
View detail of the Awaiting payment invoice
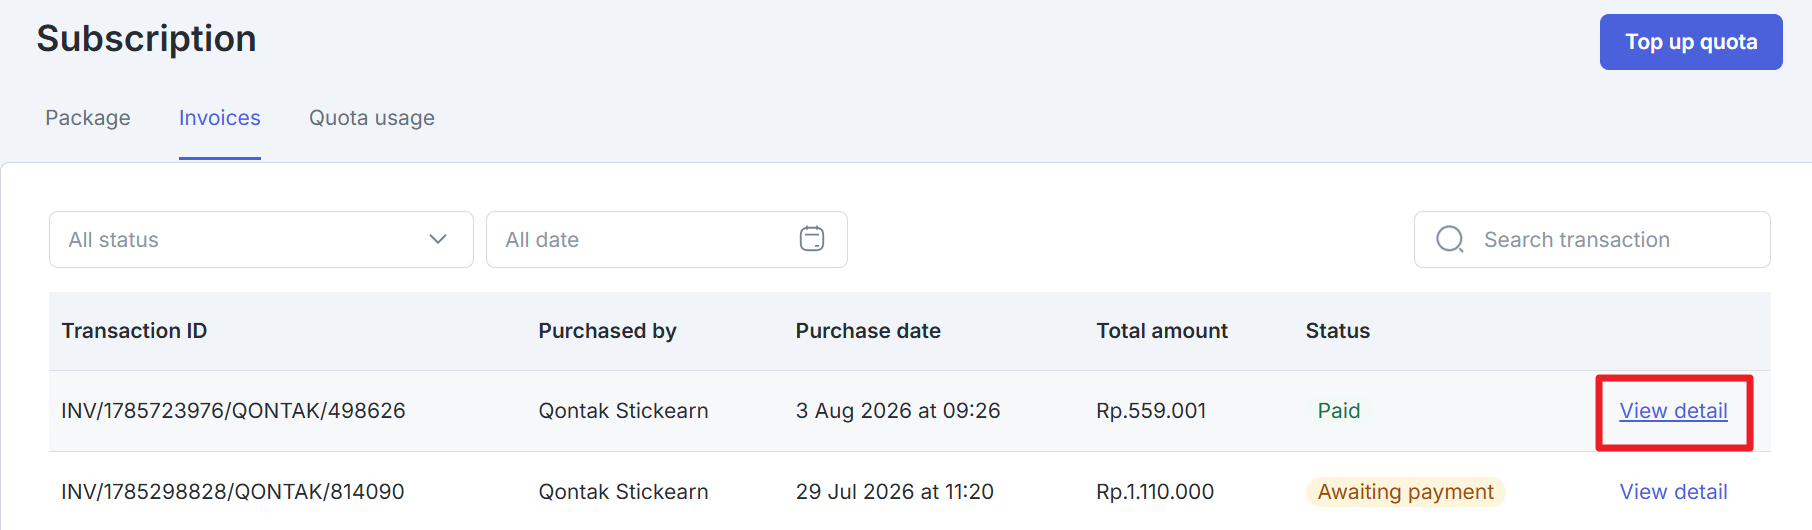(x=1674, y=492)
